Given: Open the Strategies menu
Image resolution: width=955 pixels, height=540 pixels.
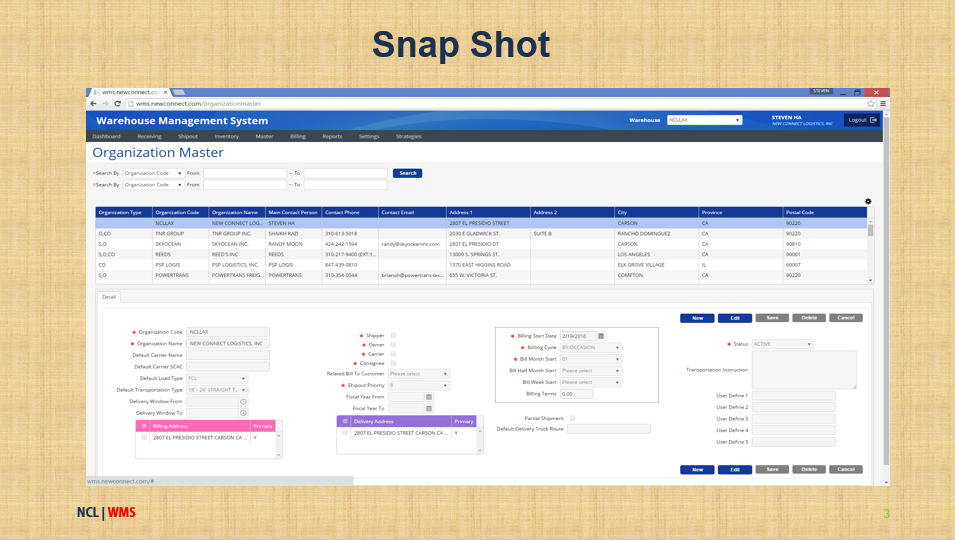Looking at the screenshot, I should click(409, 136).
